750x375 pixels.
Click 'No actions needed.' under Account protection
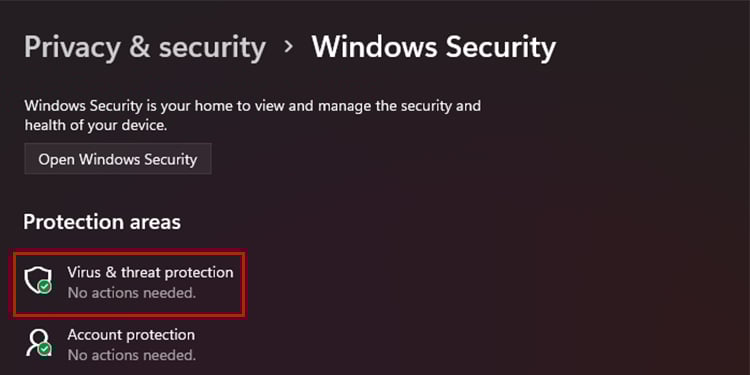pyautogui.click(x=132, y=355)
